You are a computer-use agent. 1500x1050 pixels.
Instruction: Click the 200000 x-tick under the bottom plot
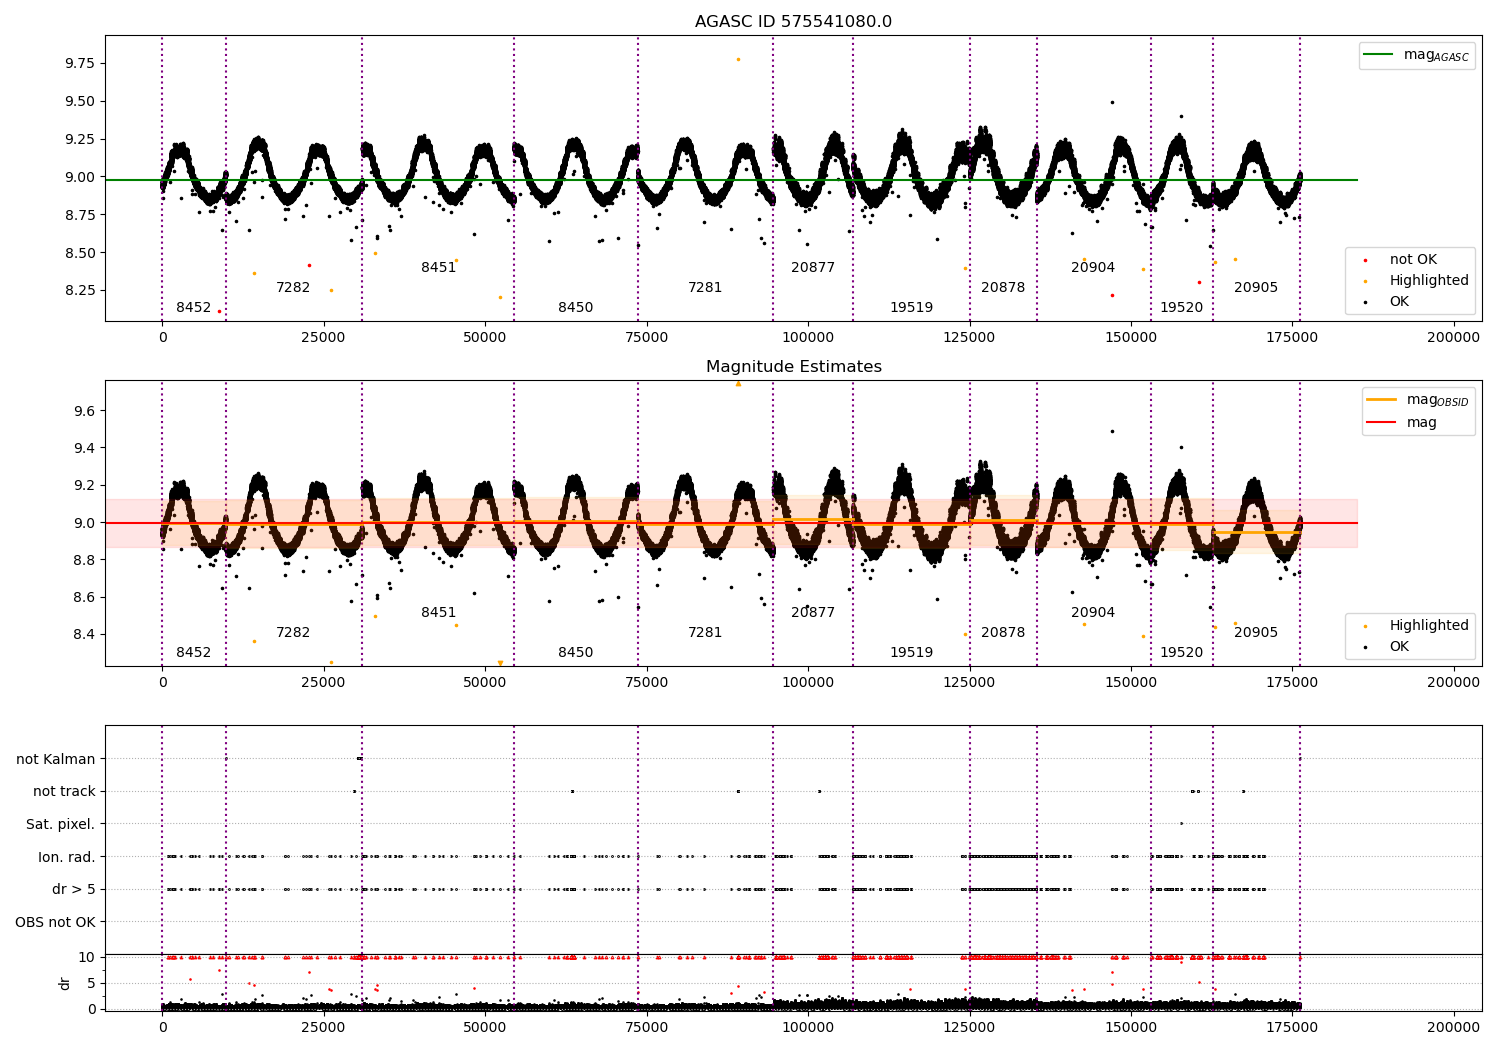pyautogui.click(x=1453, y=1027)
